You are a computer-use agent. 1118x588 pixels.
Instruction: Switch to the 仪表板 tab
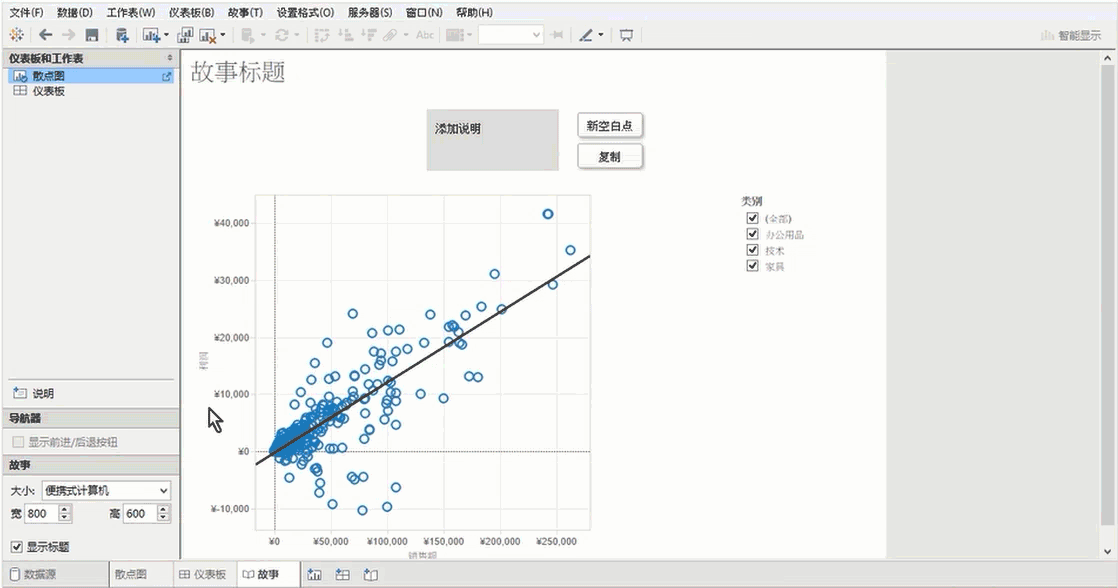click(x=202, y=575)
